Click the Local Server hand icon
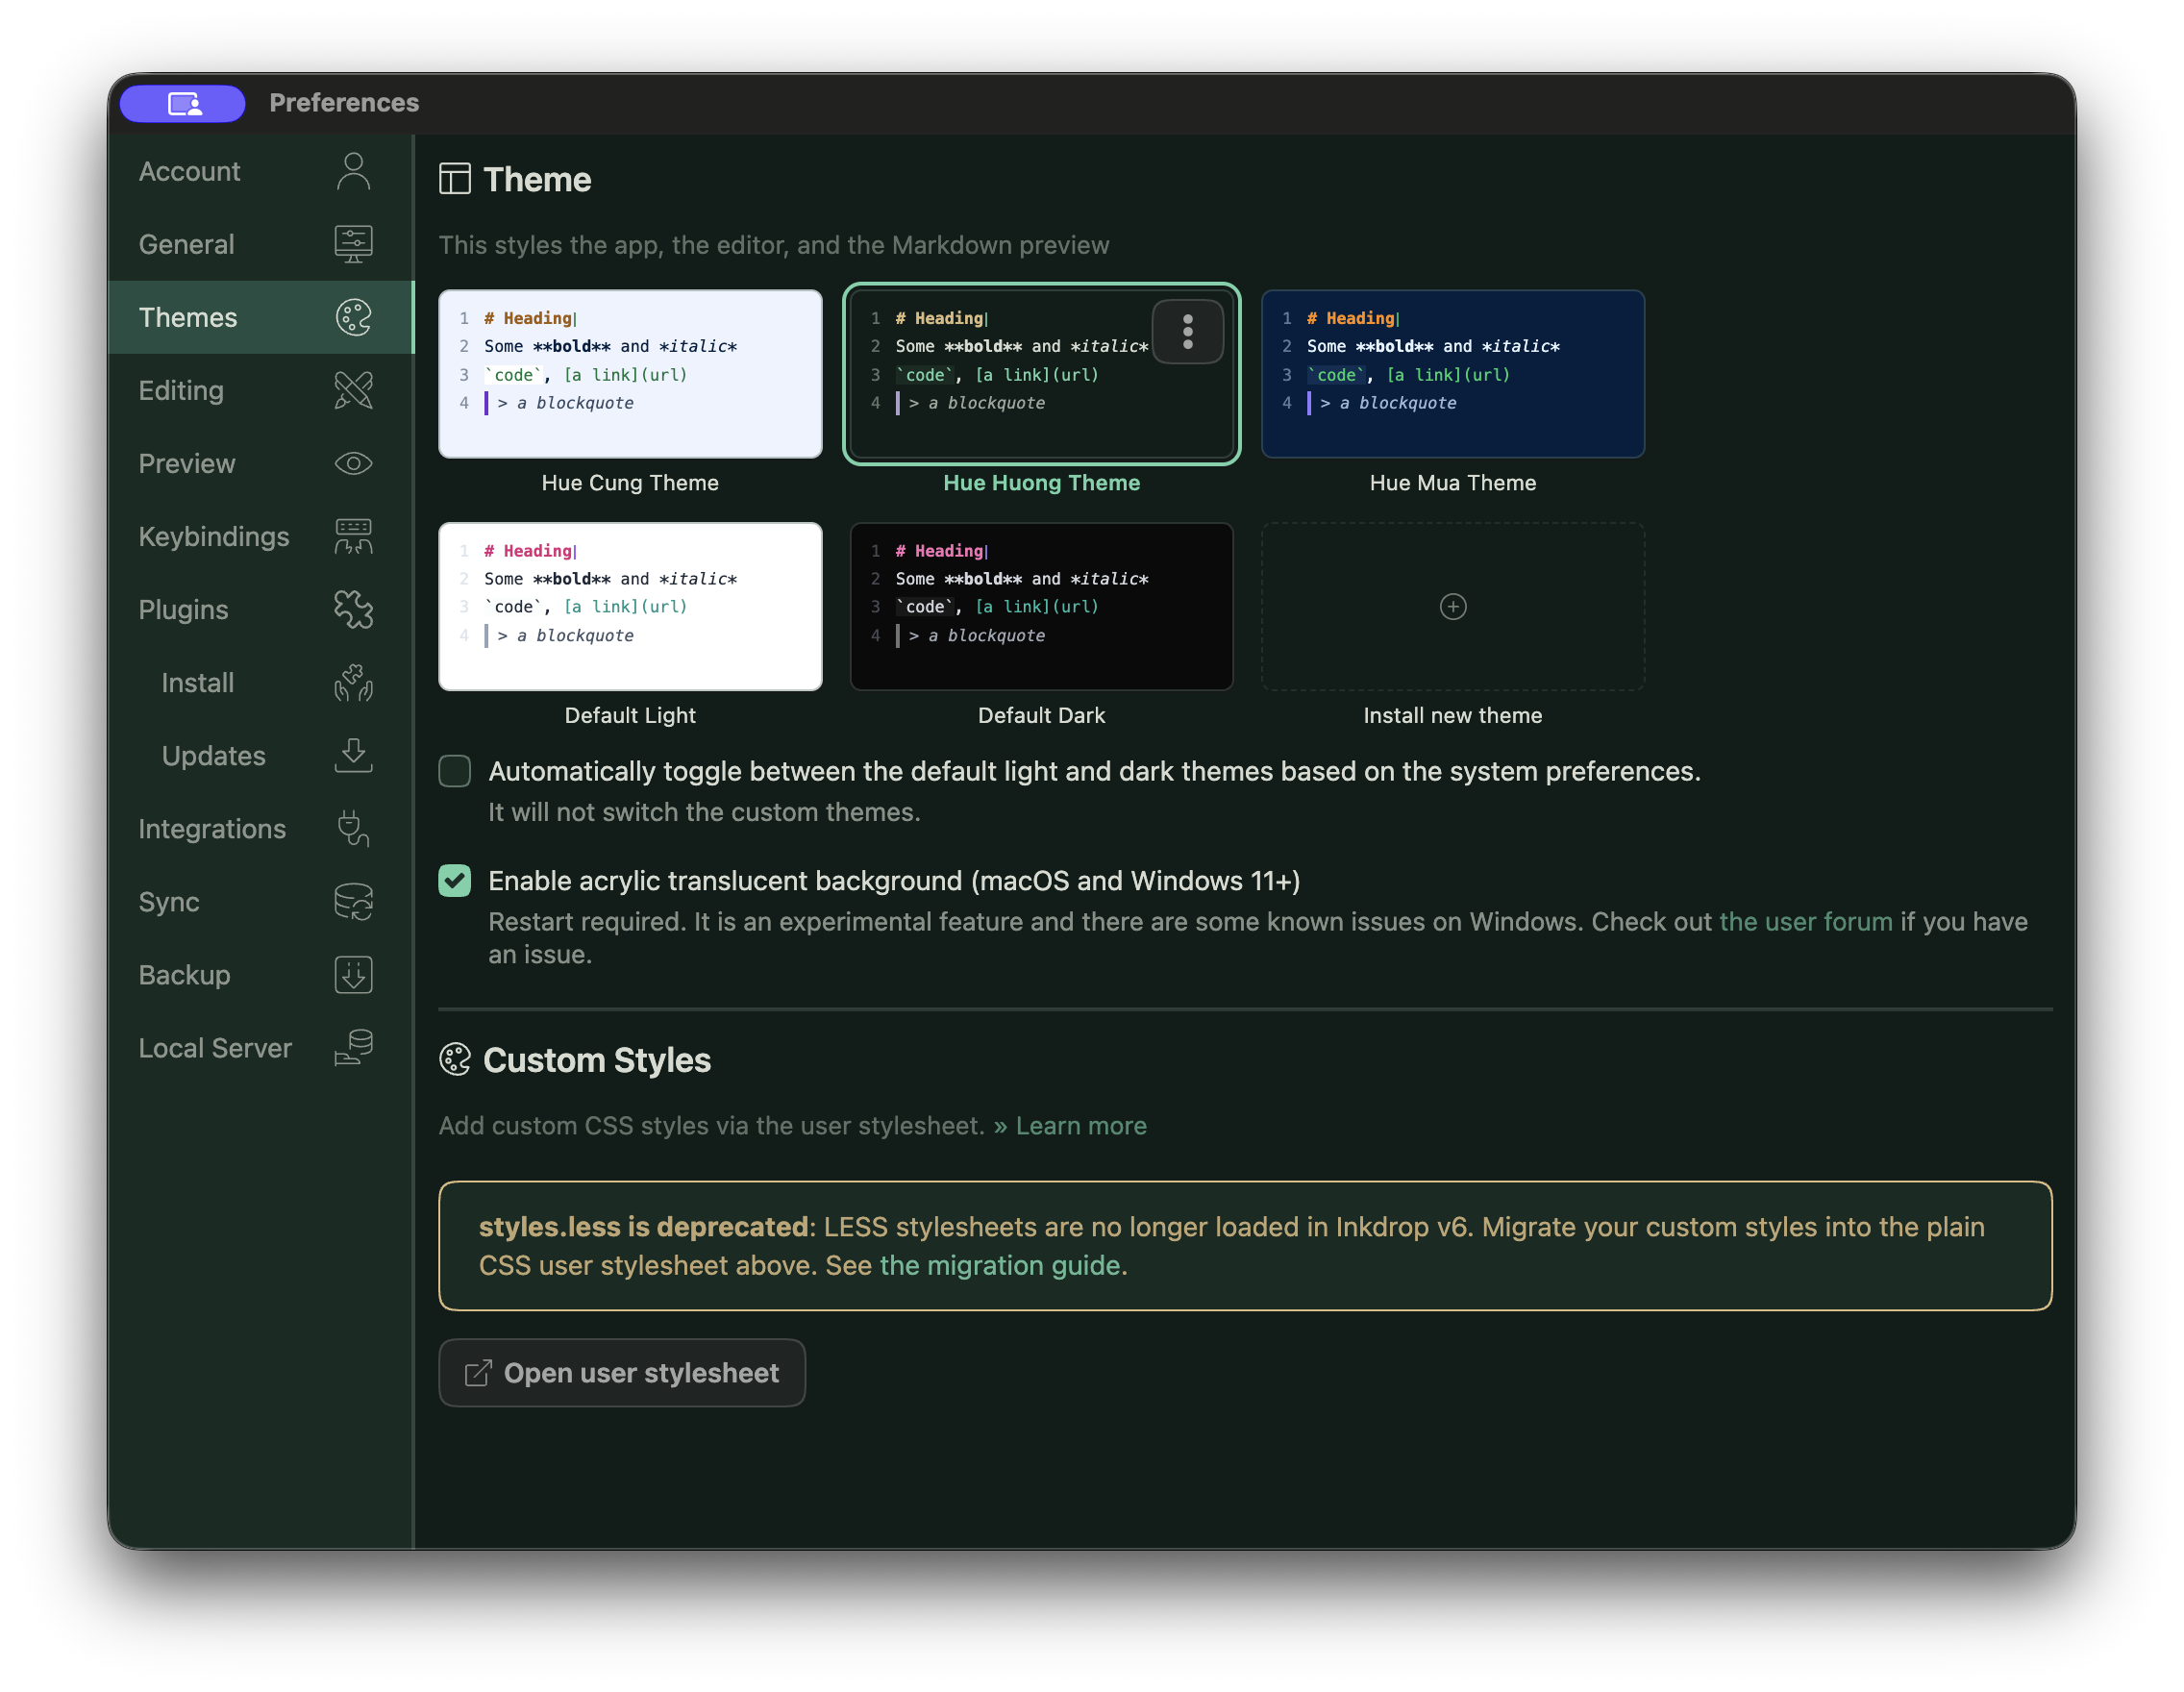 (353, 1047)
